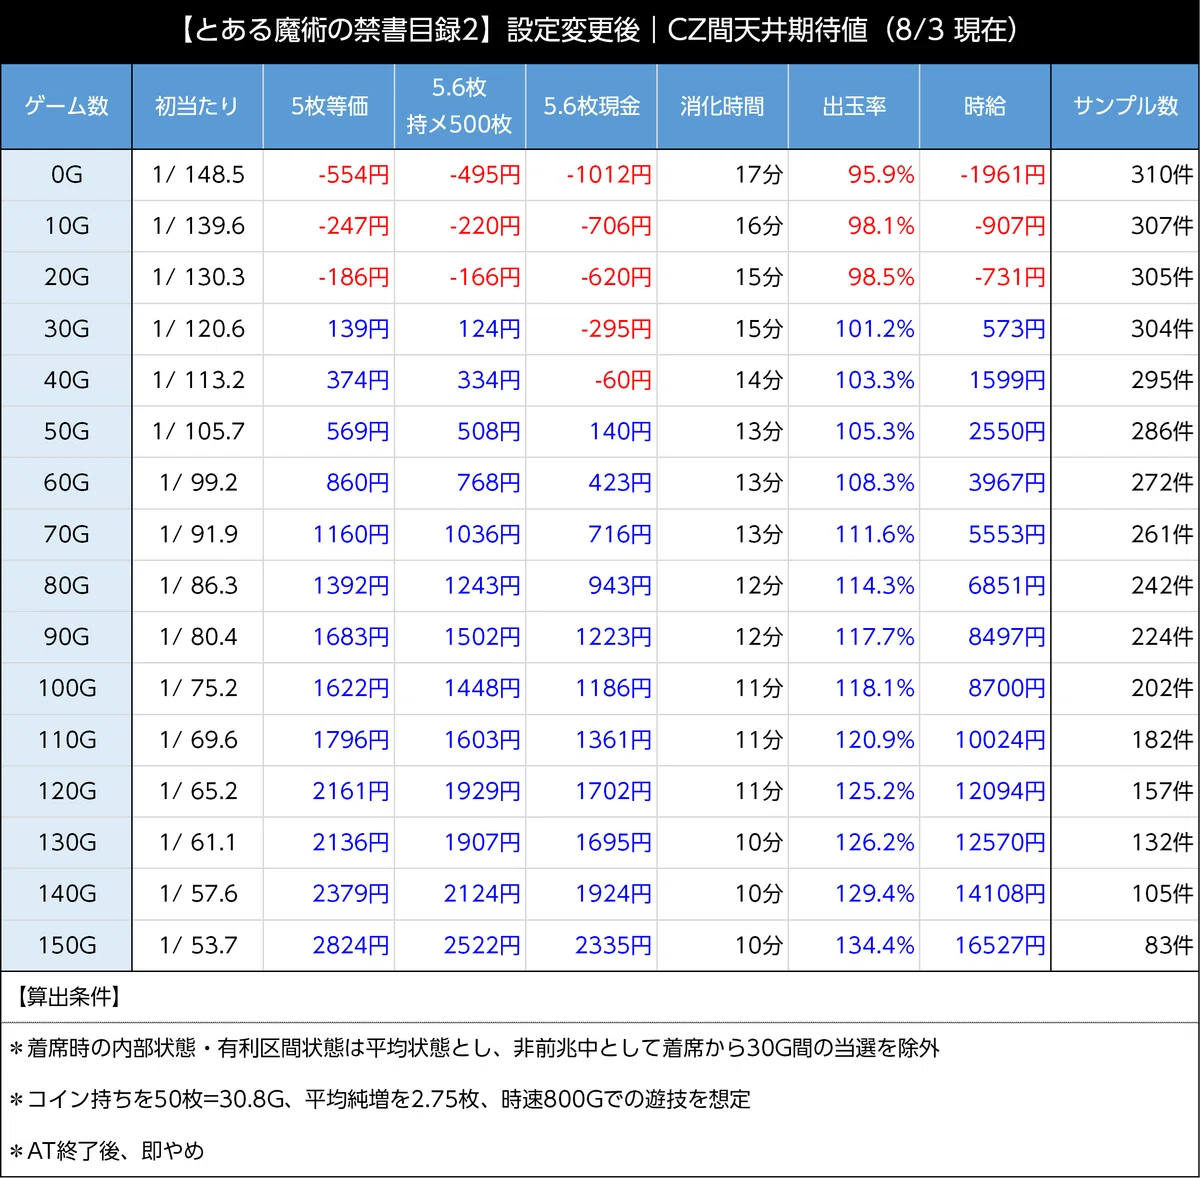Select the 10G row label
This screenshot has height=1178, width=1200.
[x=66, y=226]
